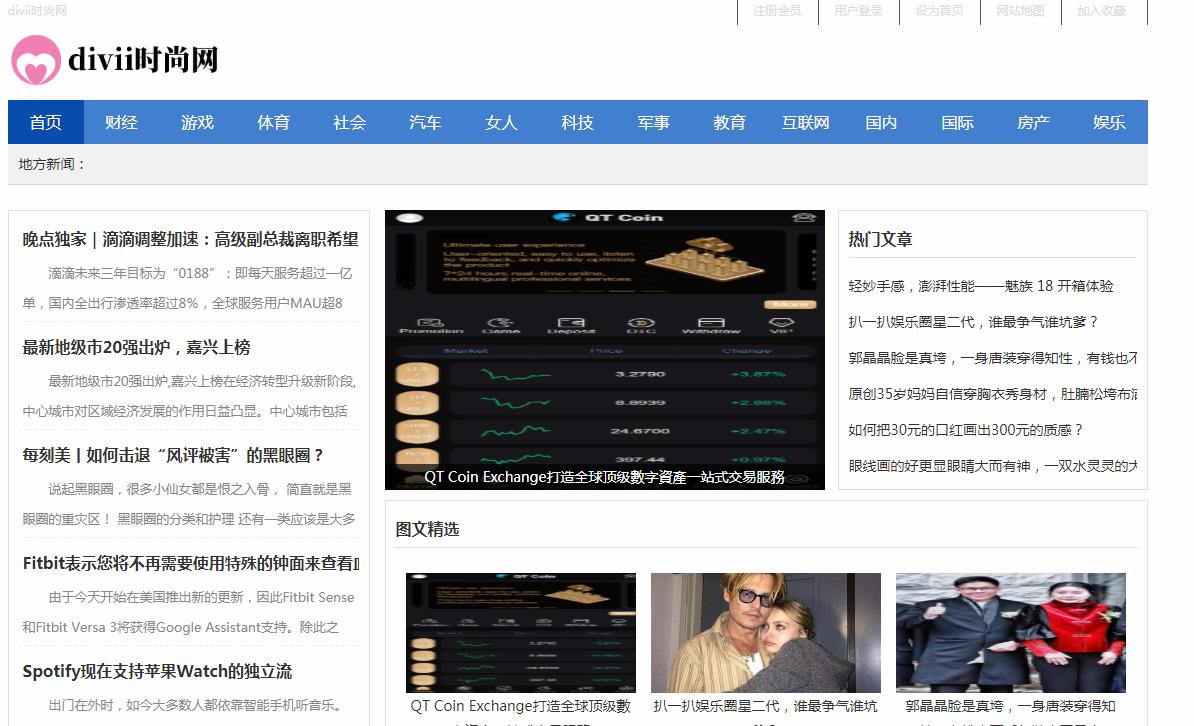Select the 体育 navigation item
This screenshot has height=726, width=1194.
click(x=273, y=122)
